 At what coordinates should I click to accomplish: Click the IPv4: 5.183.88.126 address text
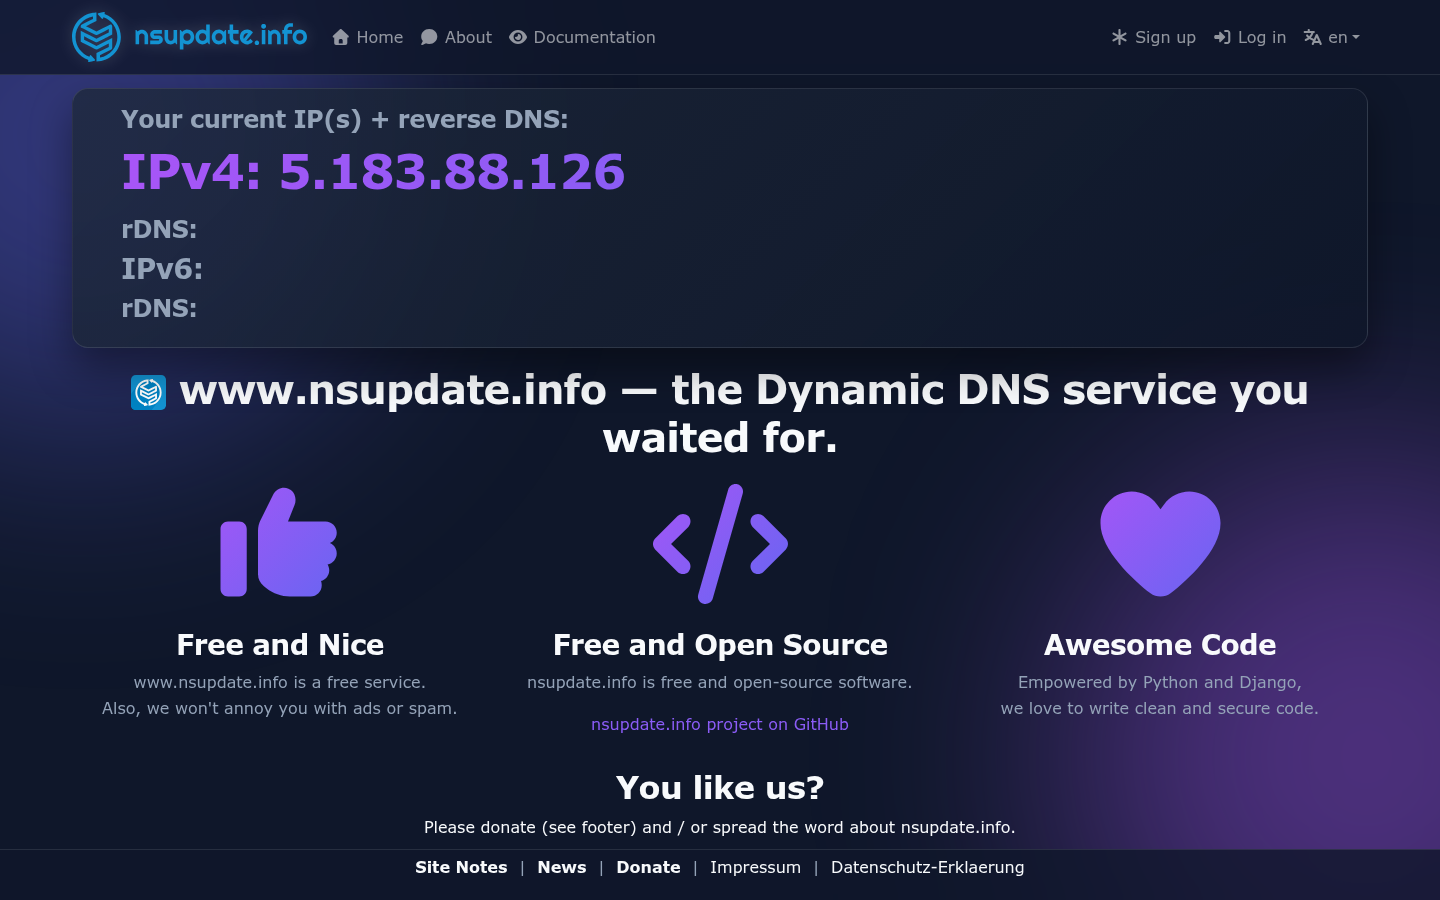pyautogui.click(x=373, y=172)
